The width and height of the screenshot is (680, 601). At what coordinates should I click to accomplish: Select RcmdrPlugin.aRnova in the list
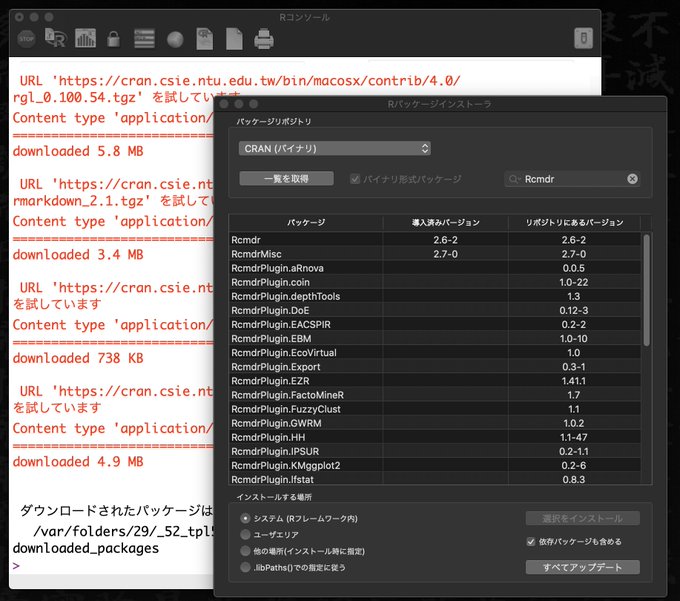[x=435, y=268]
